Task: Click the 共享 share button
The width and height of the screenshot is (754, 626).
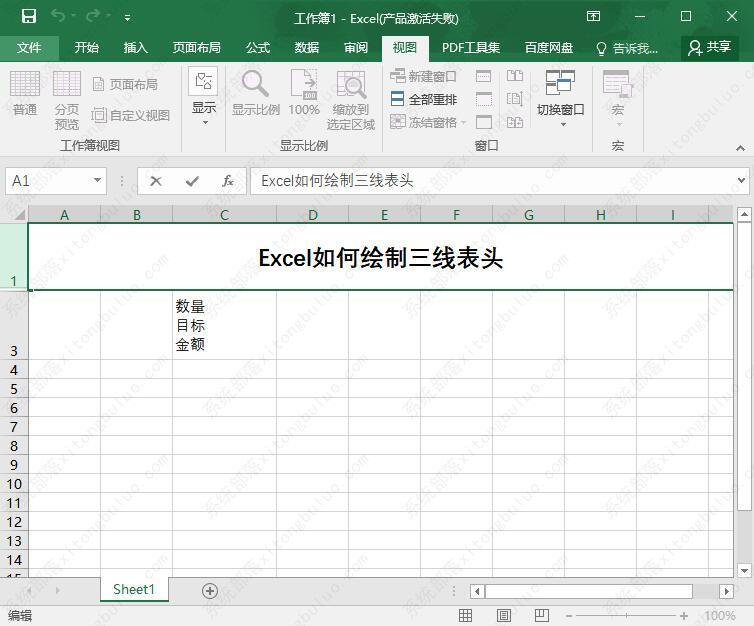Action: pos(709,47)
